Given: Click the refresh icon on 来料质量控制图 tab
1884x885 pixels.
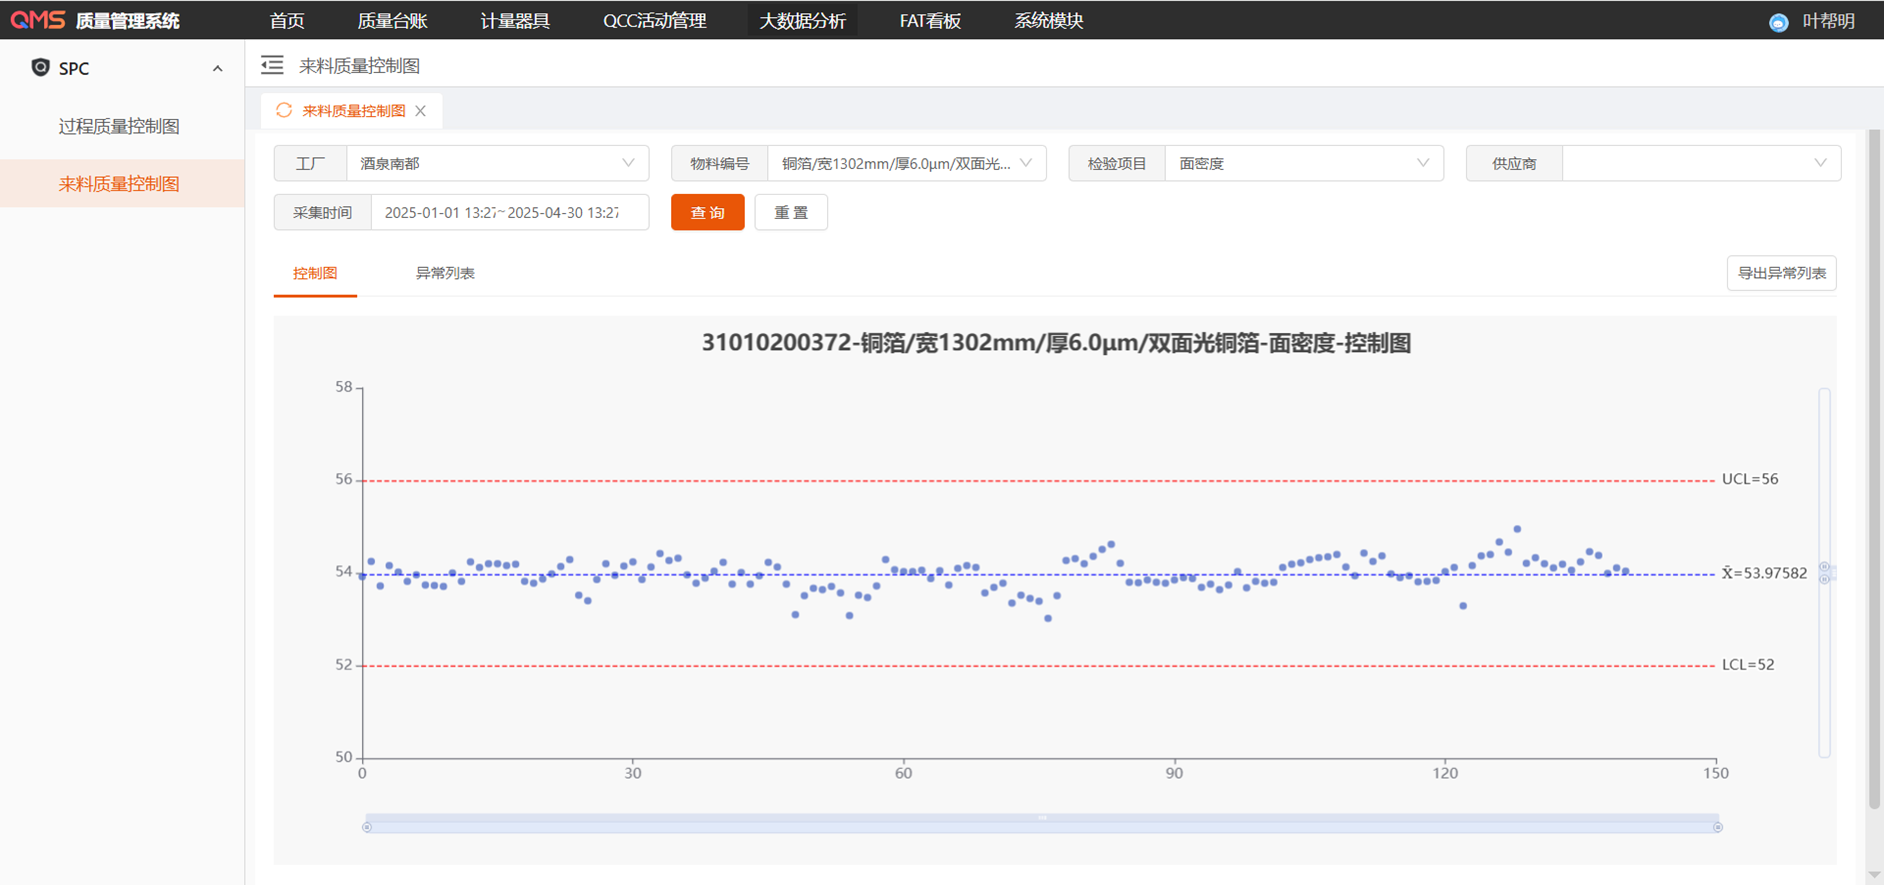Looking at the screenshot, I should click(x=284, y=111).
